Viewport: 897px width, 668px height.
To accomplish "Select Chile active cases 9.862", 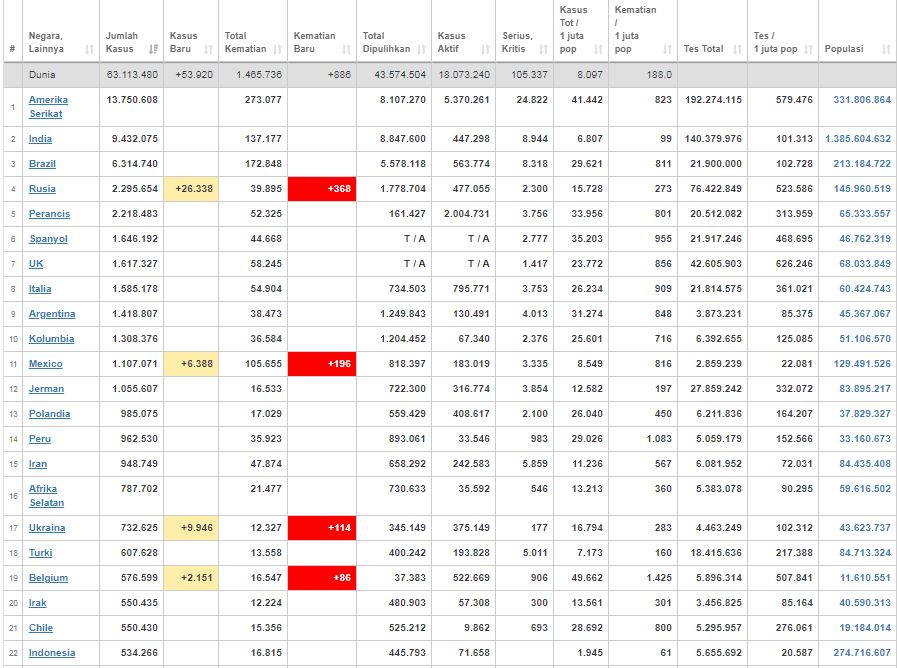I will [475, 628].
